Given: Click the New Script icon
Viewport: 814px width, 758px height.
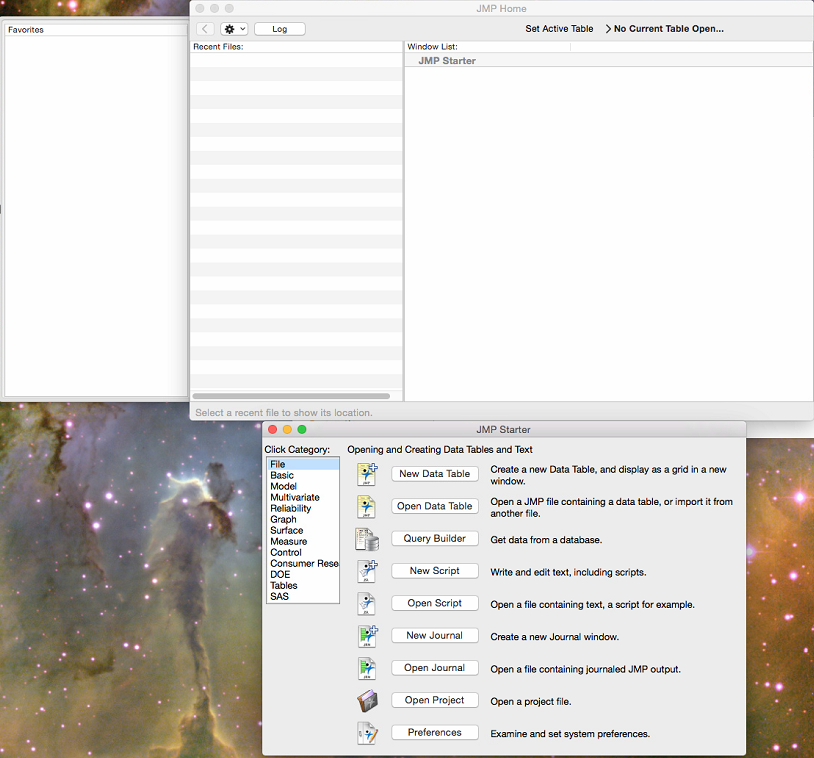Looking at the screenshot, I should click(367, 571).
